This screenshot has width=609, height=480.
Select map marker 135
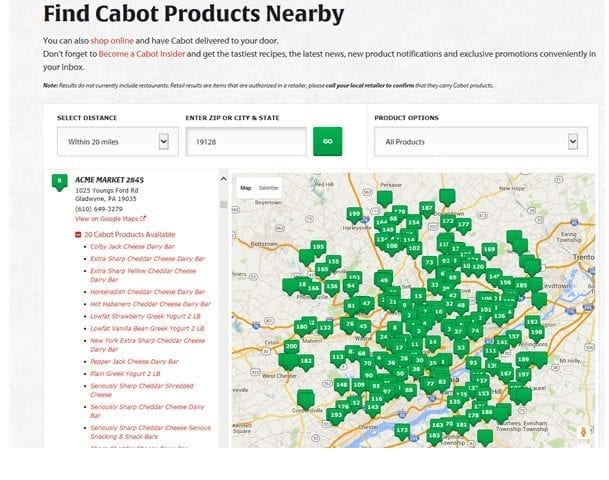454,403
